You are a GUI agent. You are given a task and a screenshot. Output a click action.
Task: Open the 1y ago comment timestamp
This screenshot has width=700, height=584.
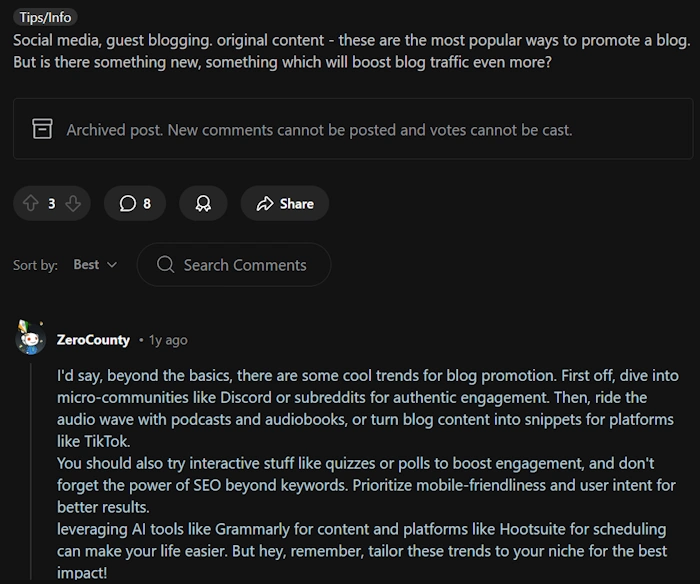[168, 340]
